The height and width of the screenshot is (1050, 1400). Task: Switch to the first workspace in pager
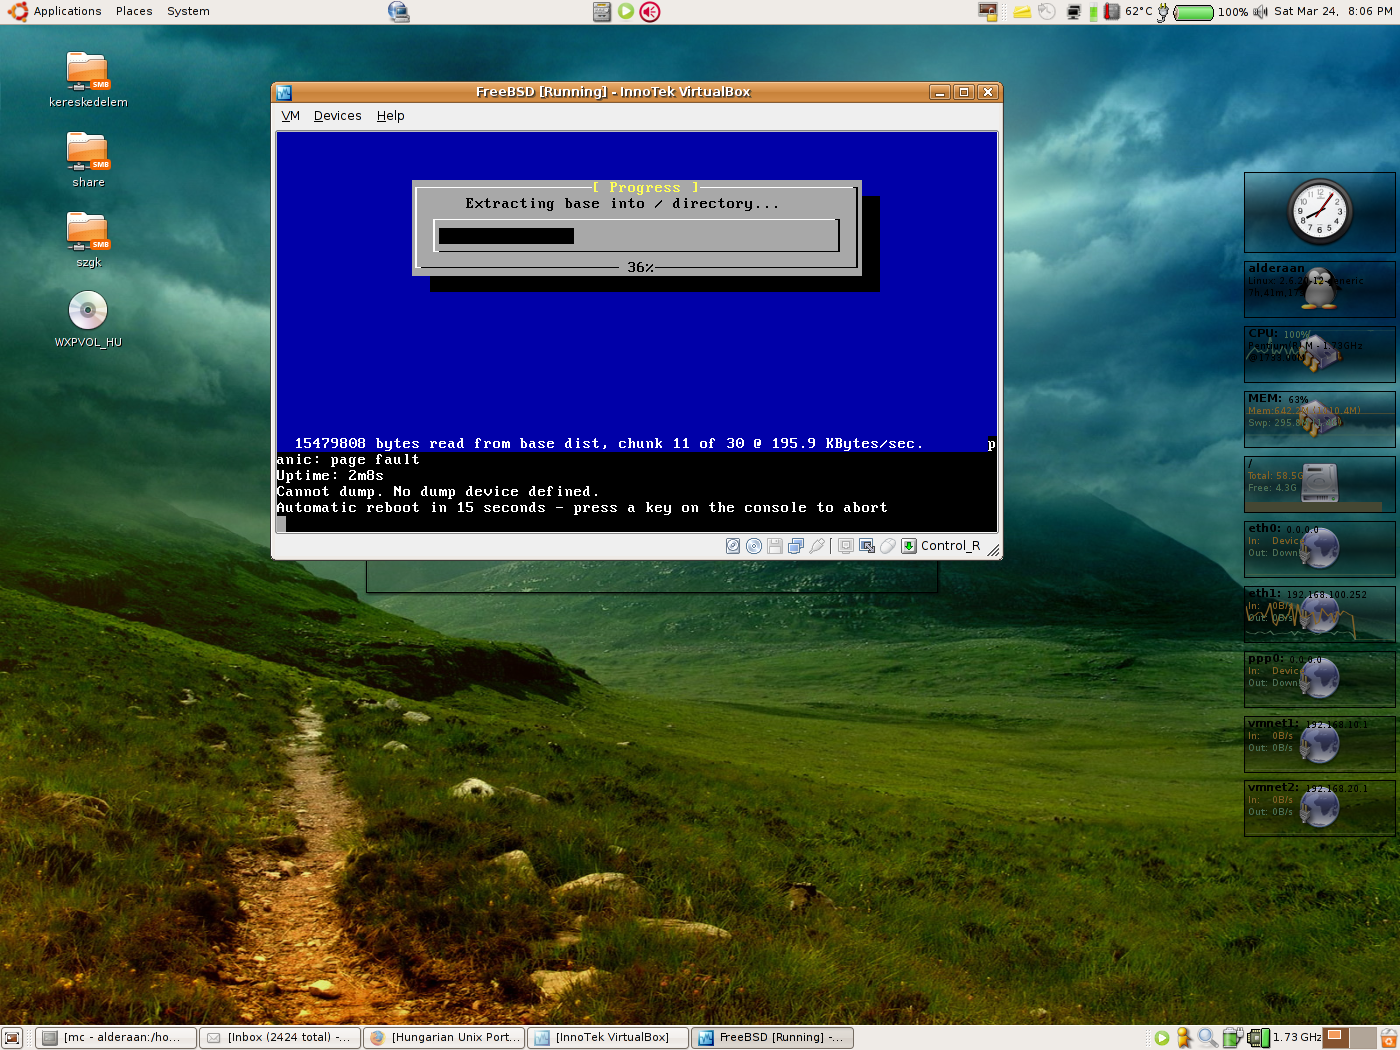point(1336,1038)
